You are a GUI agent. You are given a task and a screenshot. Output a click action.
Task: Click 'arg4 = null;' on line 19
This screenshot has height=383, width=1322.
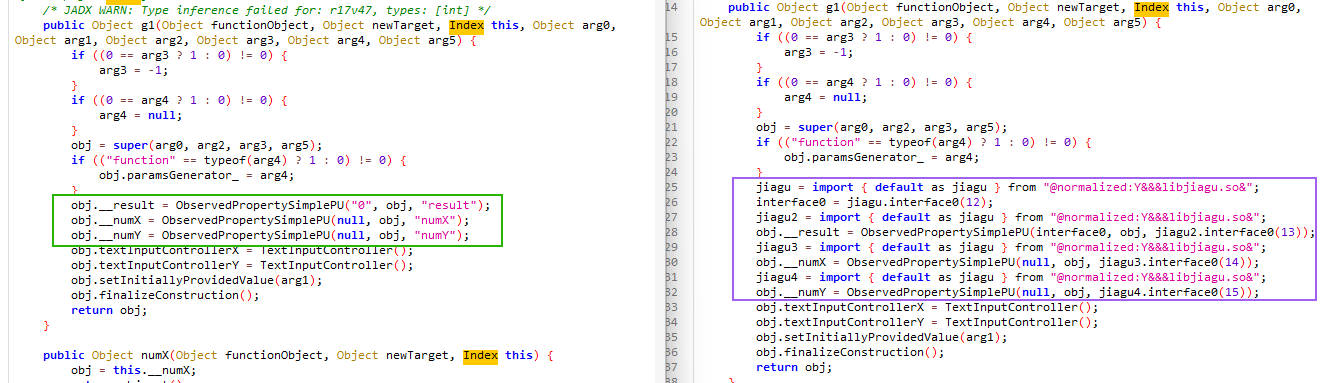tap(826, 97)
